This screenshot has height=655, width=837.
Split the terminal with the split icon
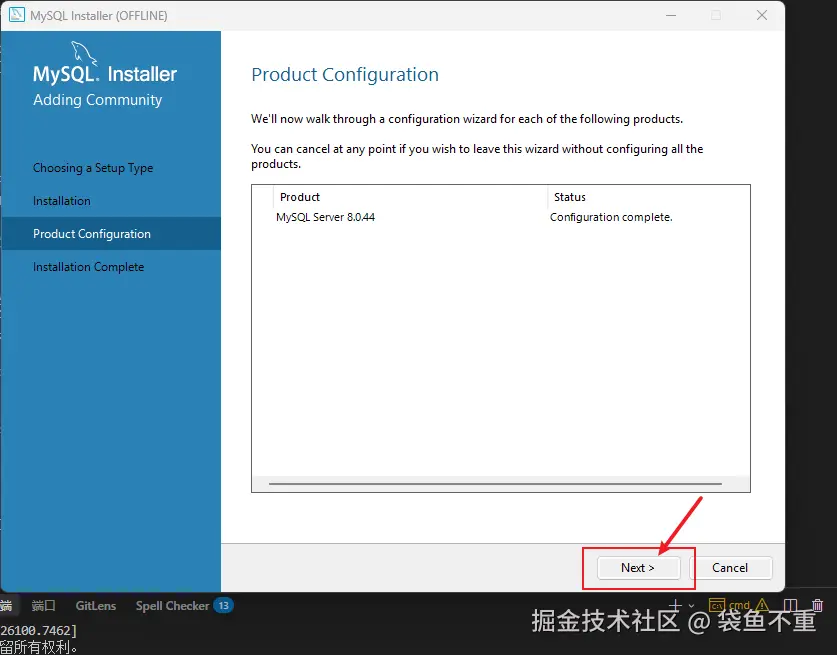(x=791, y=605)
